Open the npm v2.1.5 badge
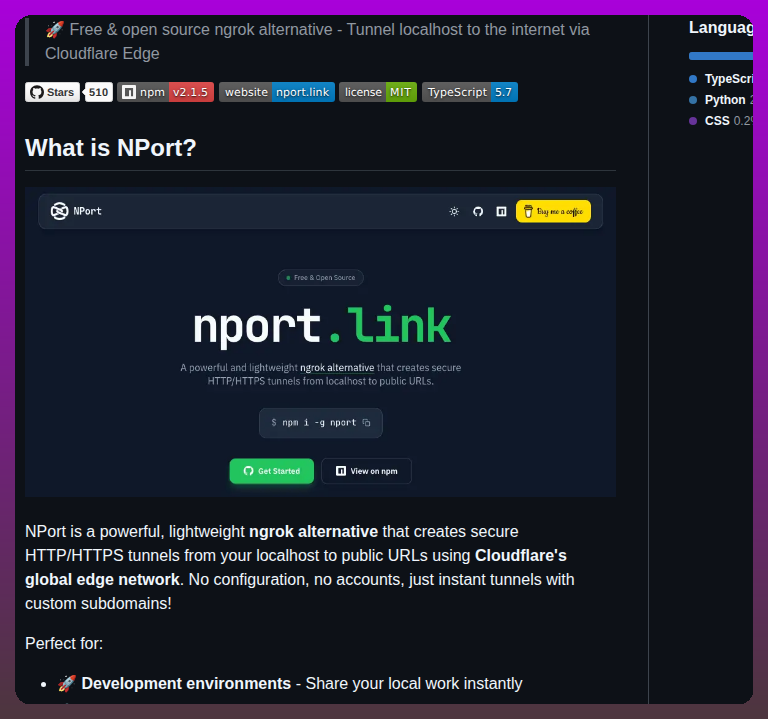This screenshot has width=768, height=719. [x=165, y=92]
